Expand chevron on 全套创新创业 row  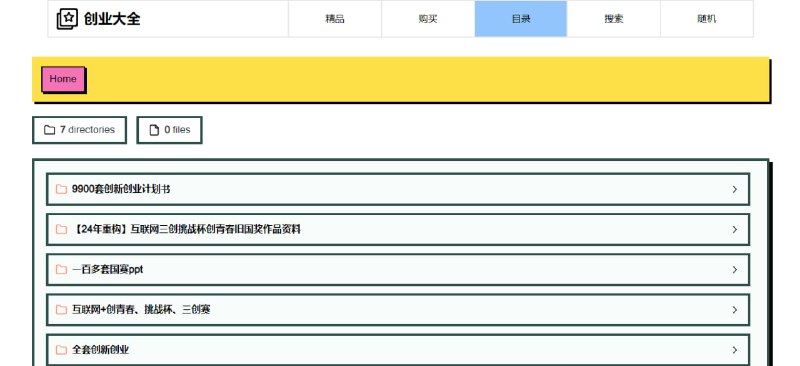[735, 350]
